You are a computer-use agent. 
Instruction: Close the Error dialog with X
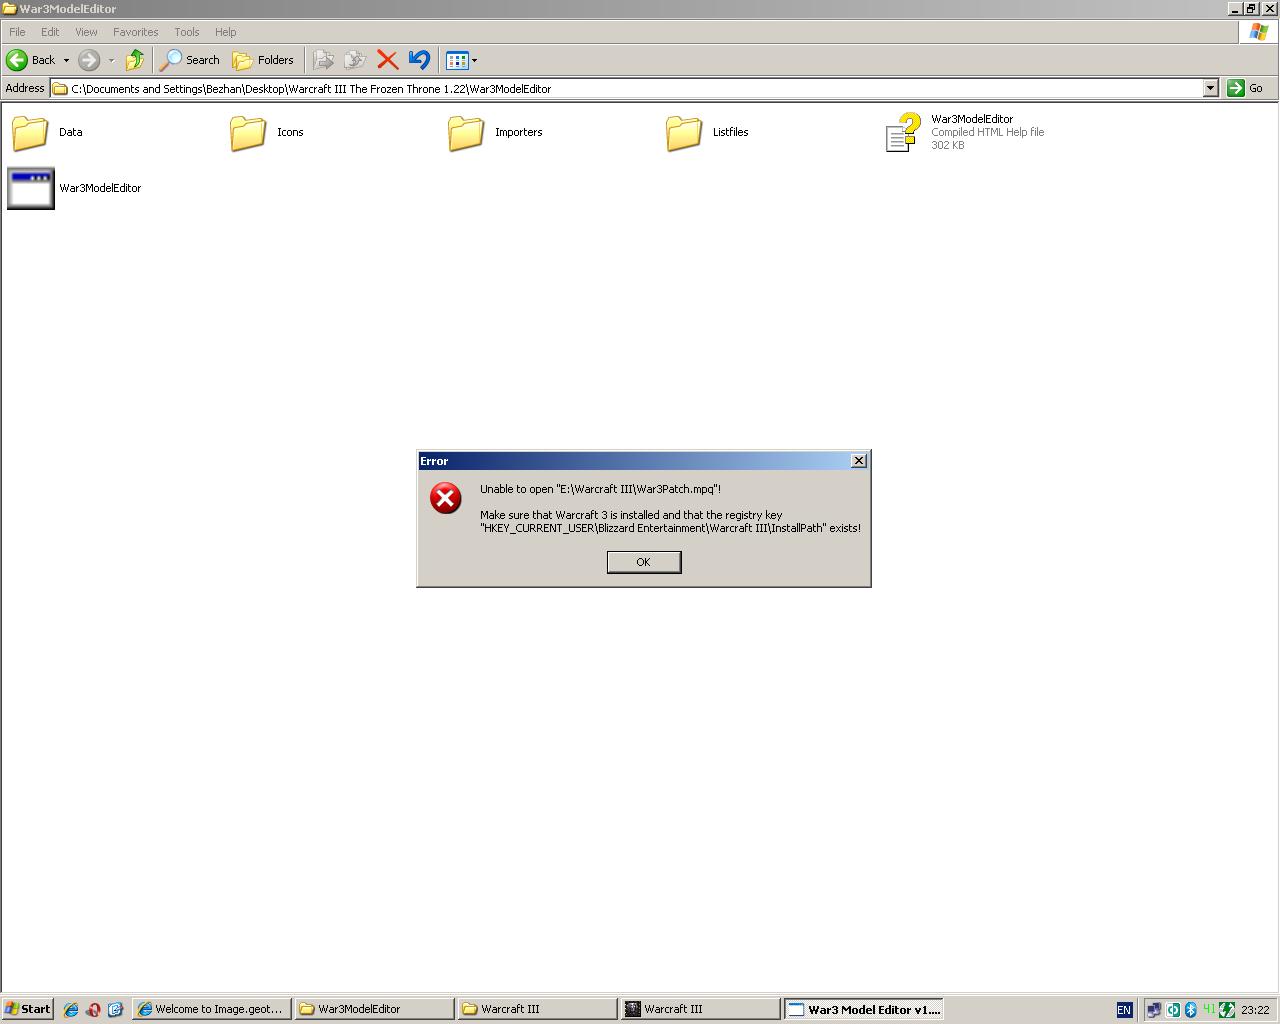[x=858, y=461]
